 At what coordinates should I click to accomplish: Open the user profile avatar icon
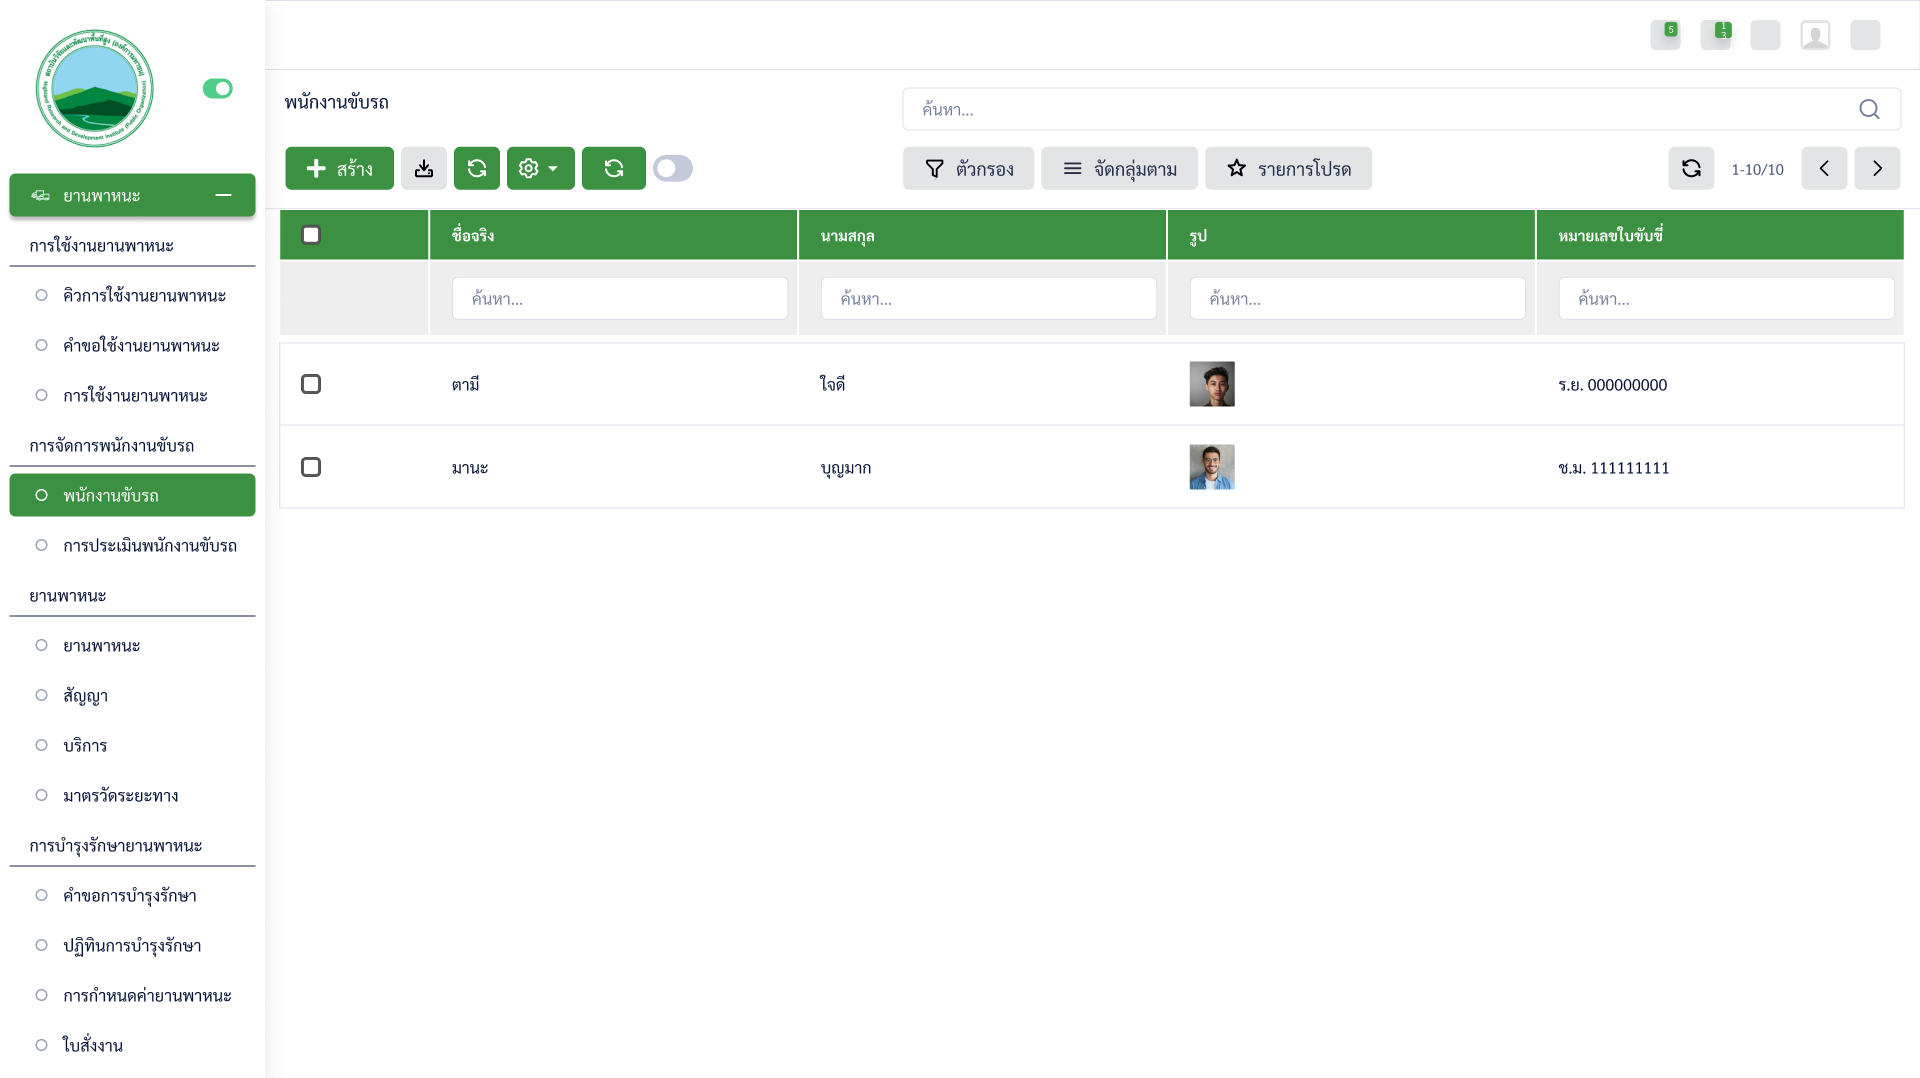click(x=1815, y=35)
